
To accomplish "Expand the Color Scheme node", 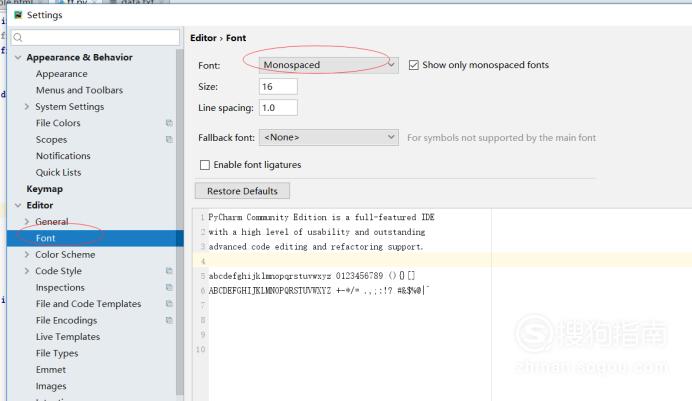I will 27,255.
